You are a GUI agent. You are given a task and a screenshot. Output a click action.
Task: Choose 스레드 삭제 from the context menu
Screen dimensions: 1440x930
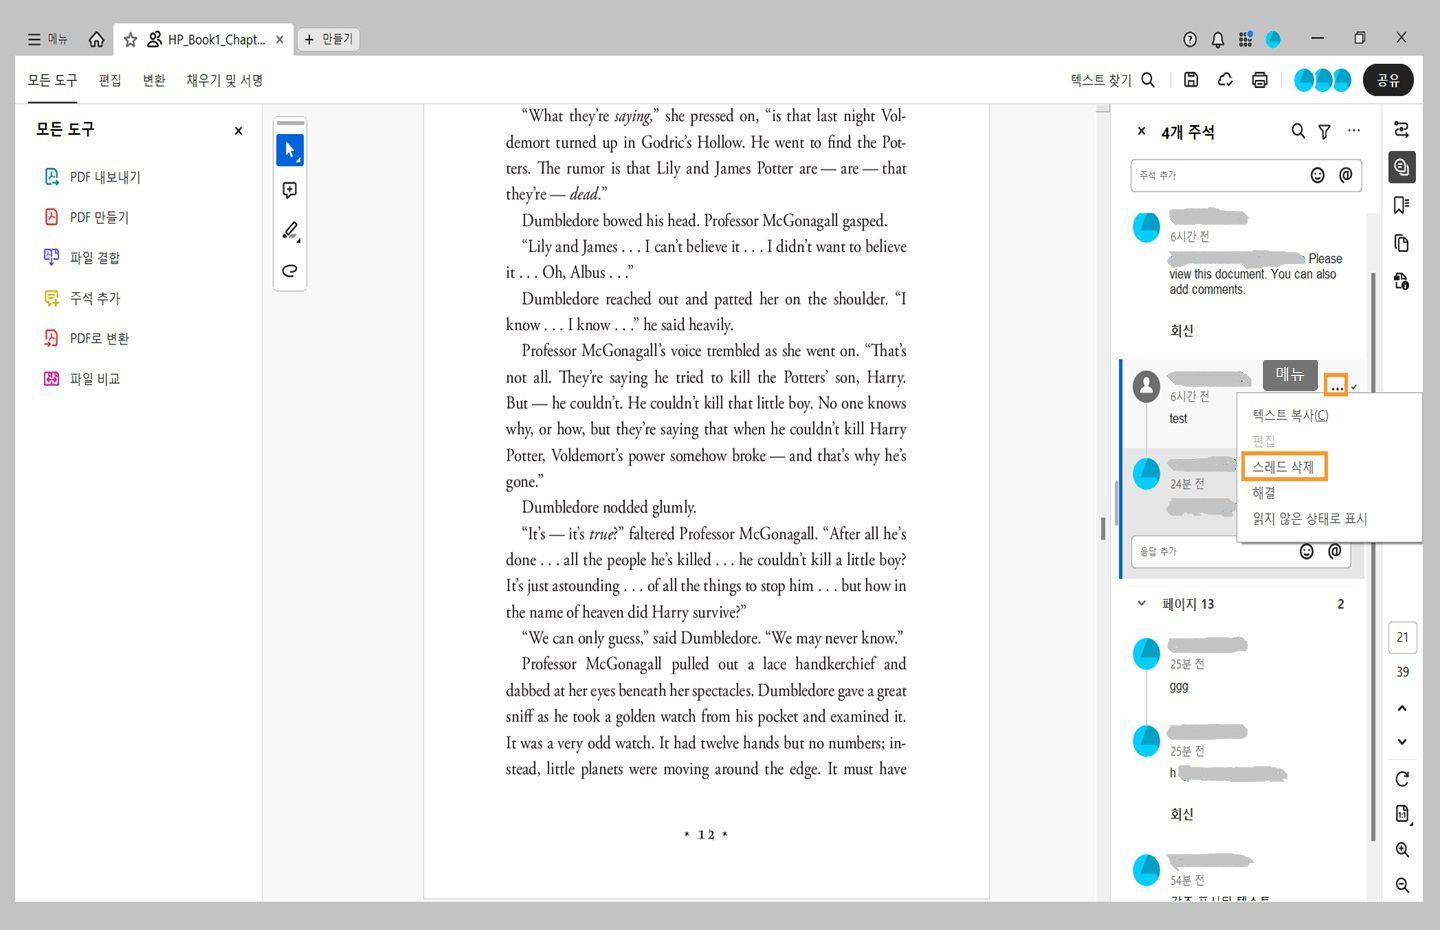pyautogui.click(x=1283, y=467)
